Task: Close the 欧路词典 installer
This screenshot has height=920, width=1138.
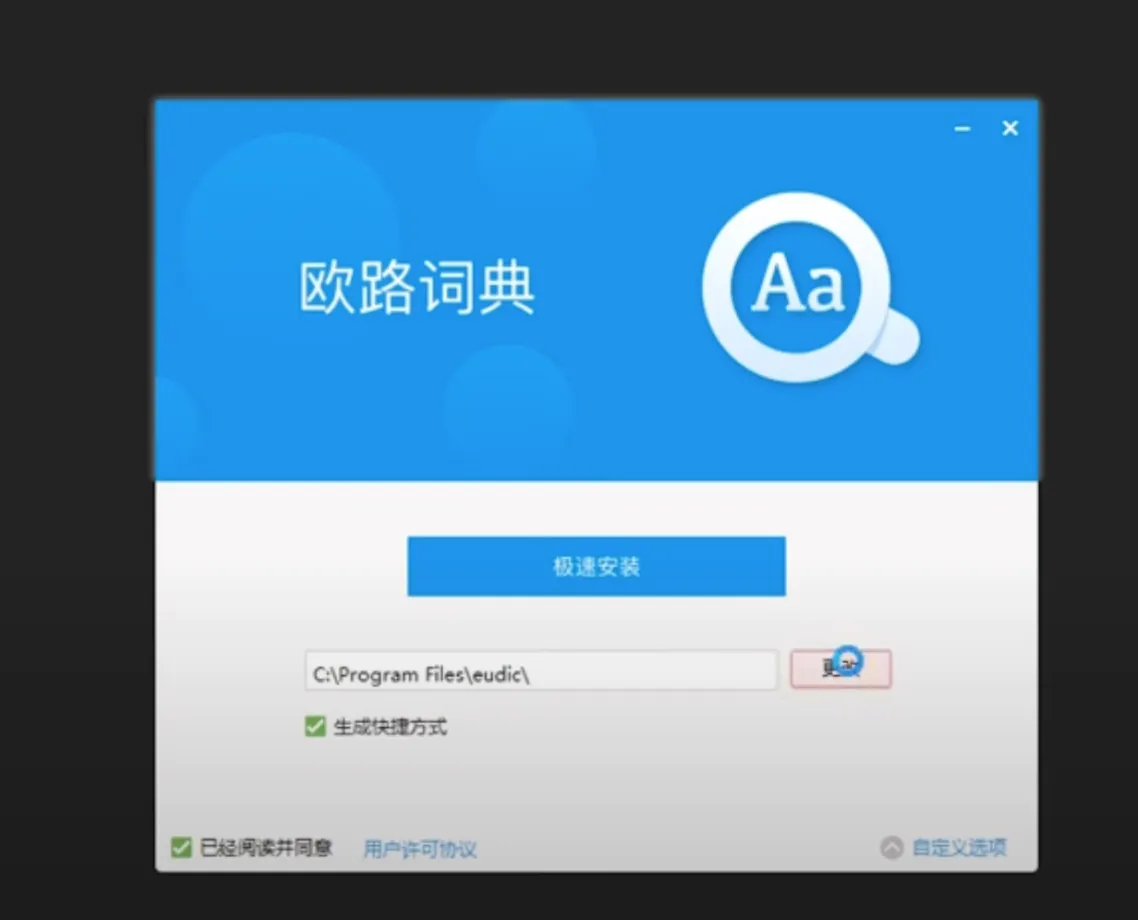Action: coord(1010,128)
